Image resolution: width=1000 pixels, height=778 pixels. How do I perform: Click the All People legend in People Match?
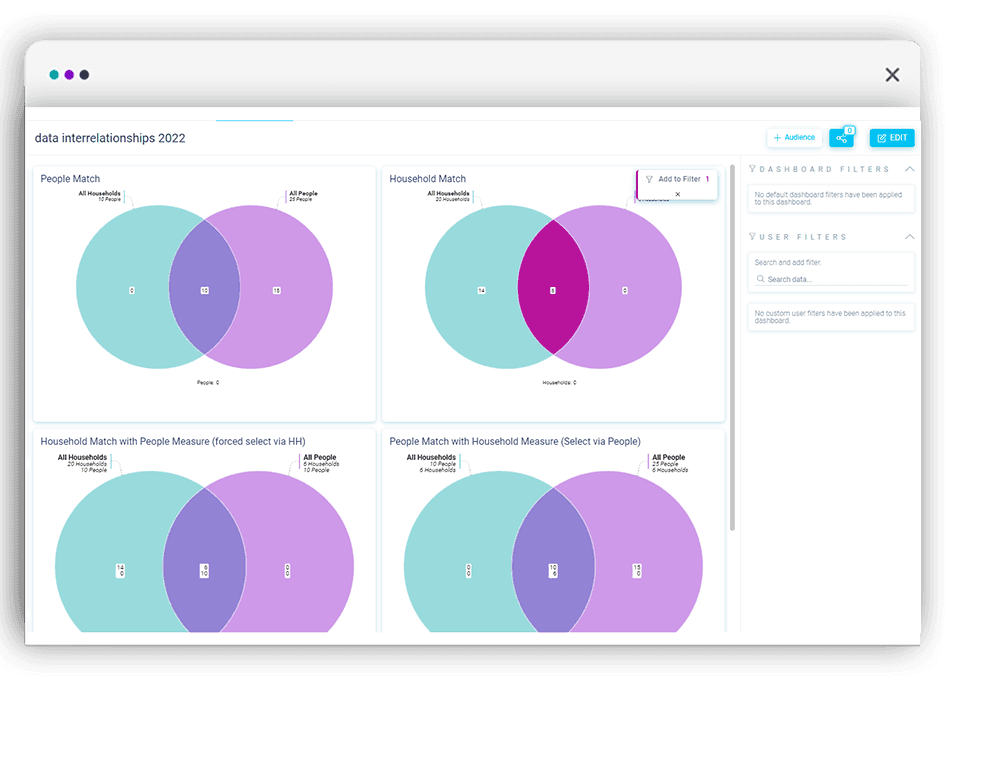[302, 194]
